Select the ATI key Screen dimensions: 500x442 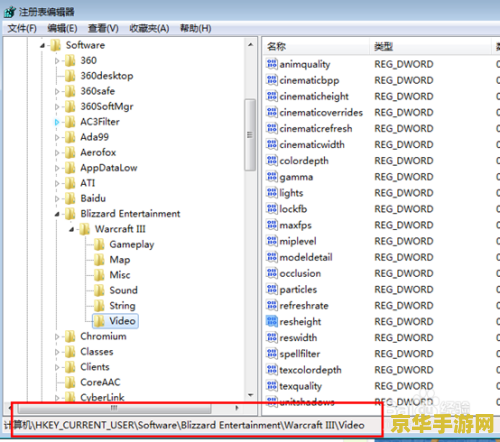click(88, 183)
